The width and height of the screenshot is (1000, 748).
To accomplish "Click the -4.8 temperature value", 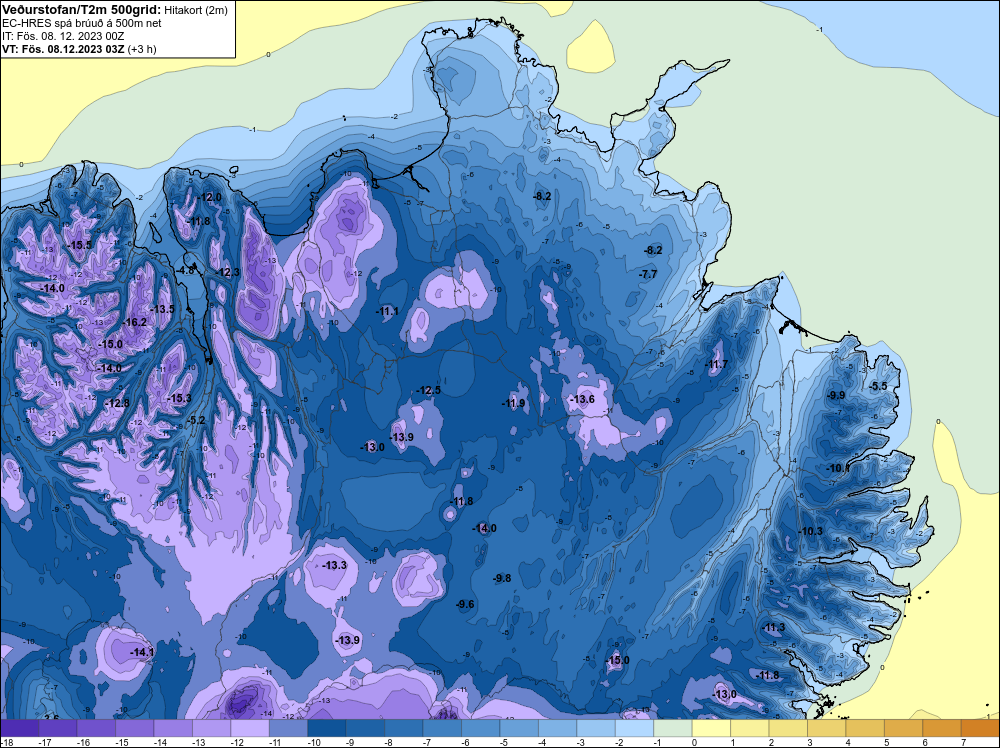I will coord(184,270).
